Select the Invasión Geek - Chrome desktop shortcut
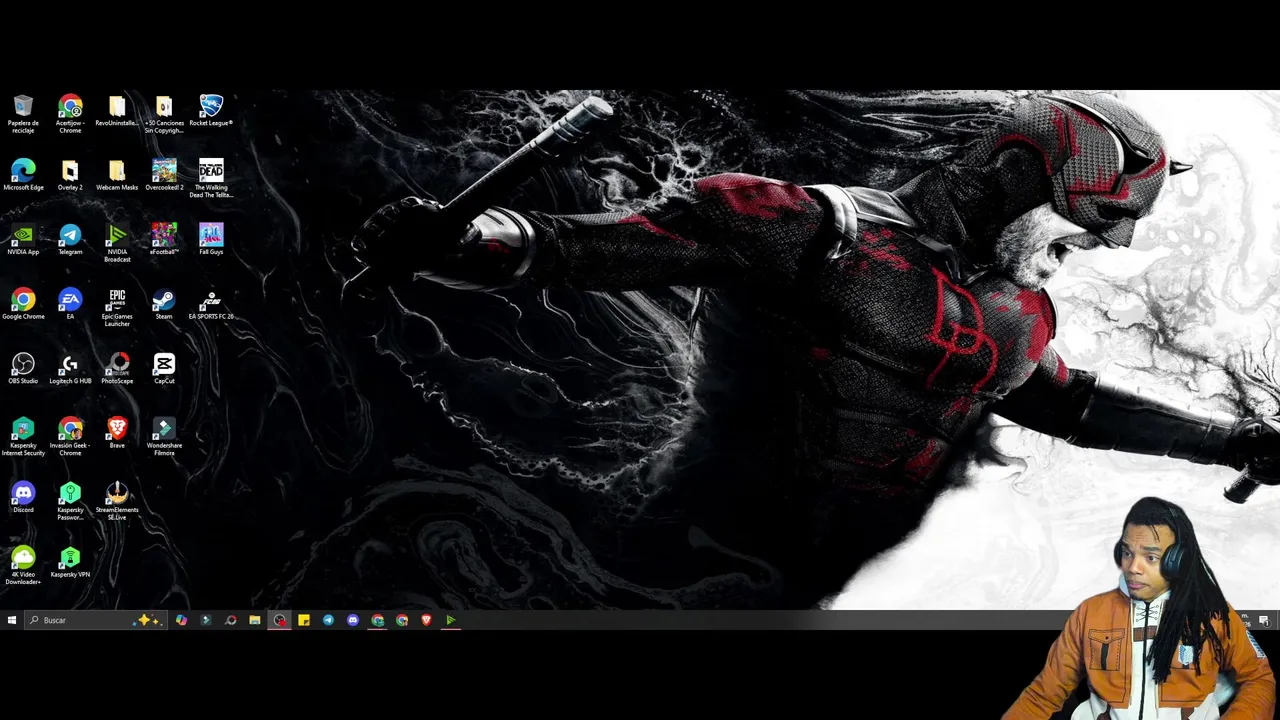Viewport: 1280px width, 720px height. (70, 437)
